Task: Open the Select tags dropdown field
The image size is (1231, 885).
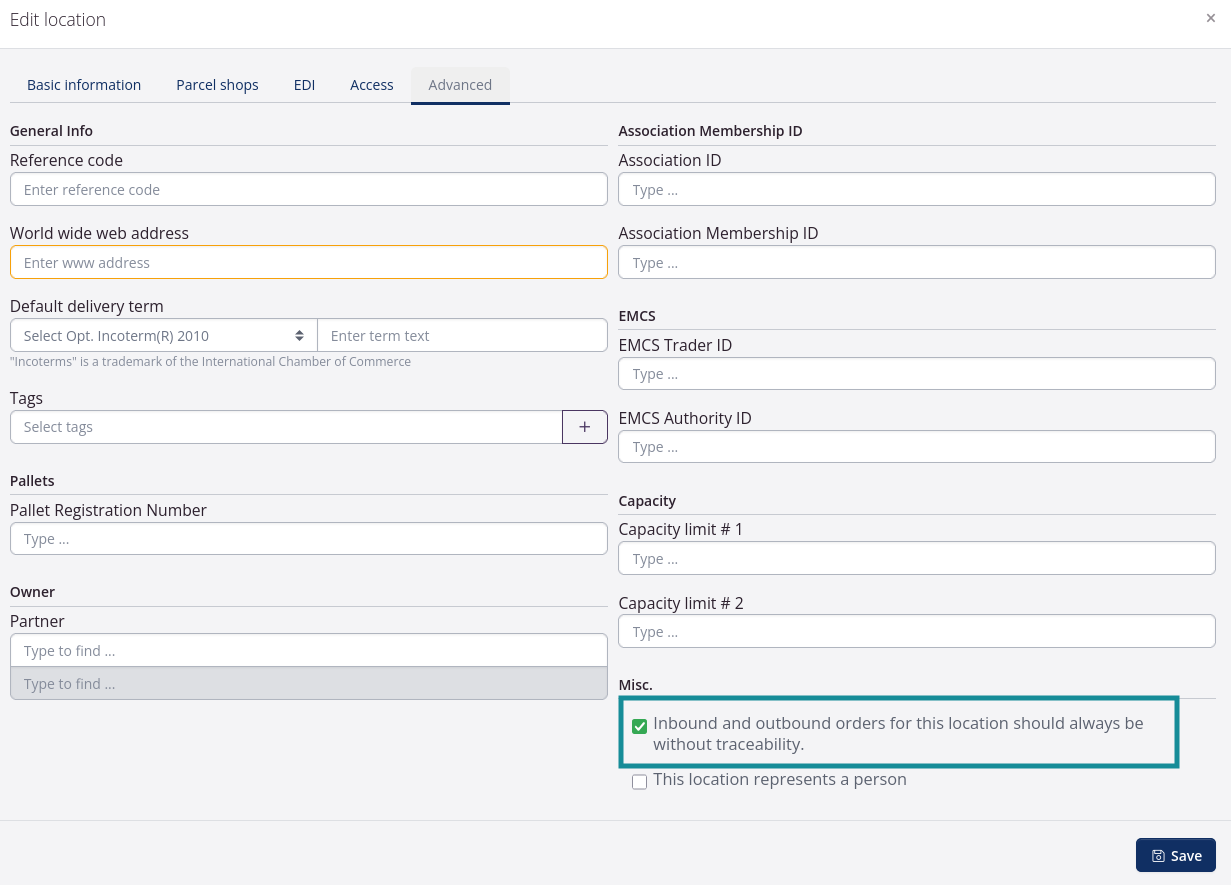Action: 285,427
